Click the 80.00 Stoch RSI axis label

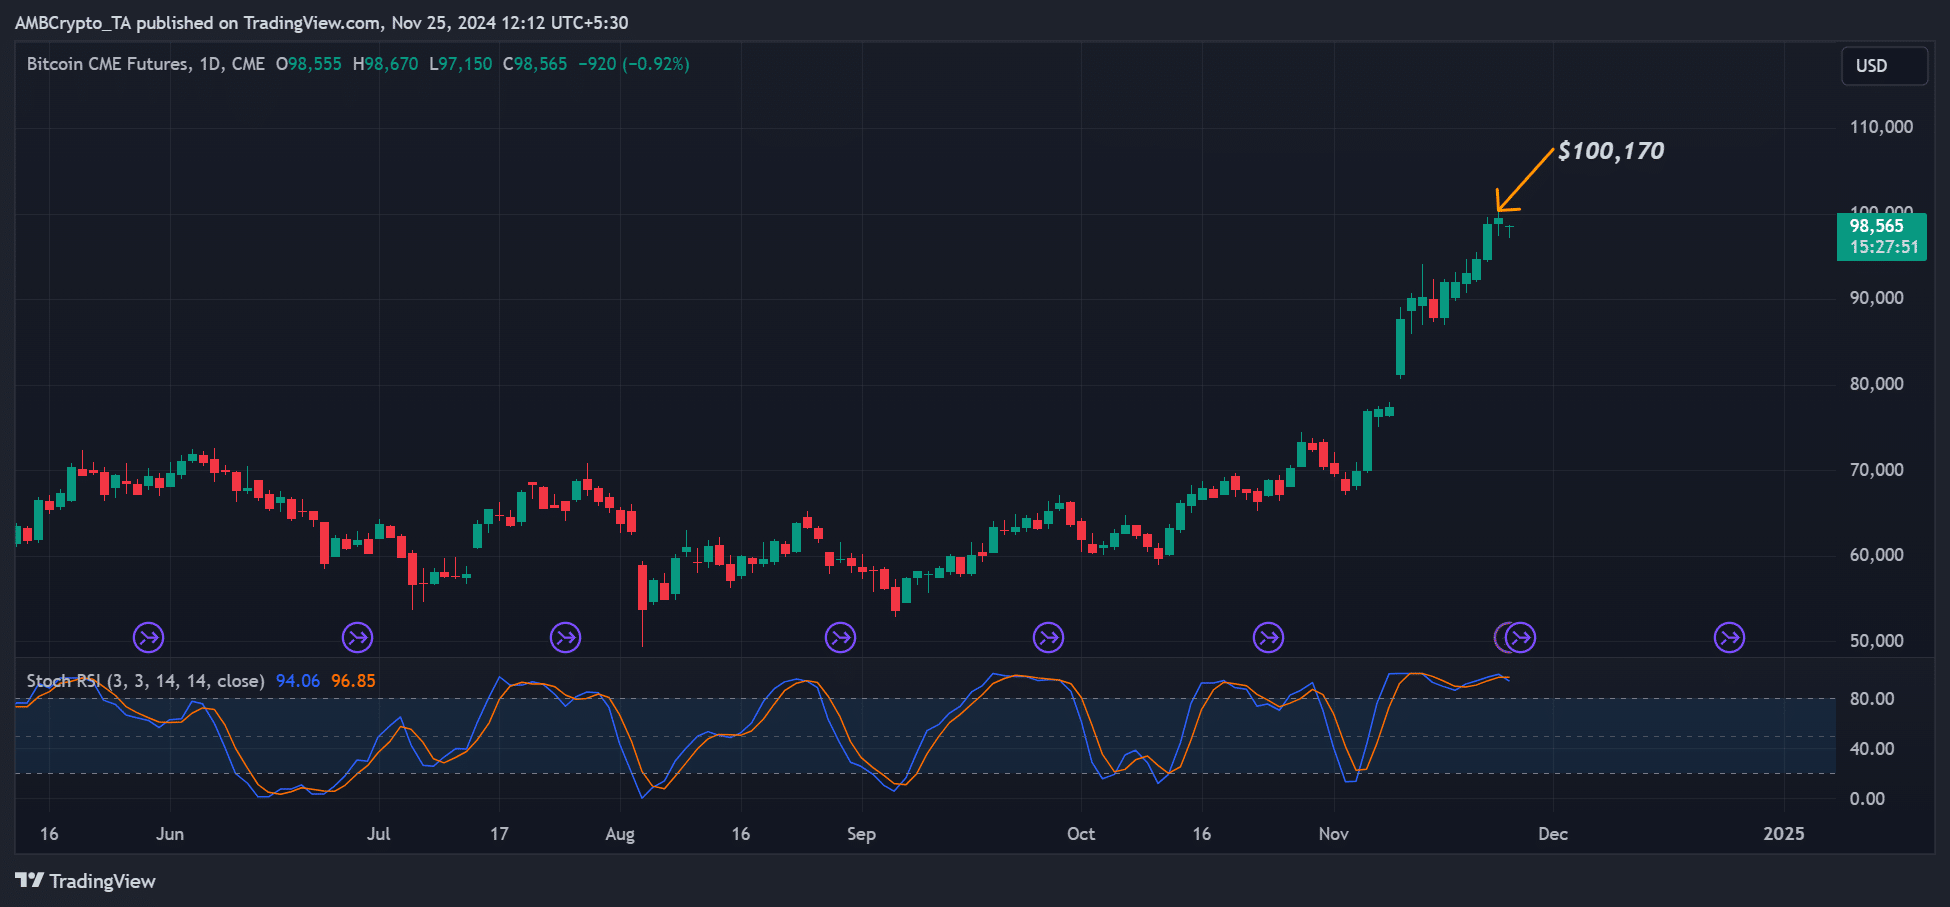[x=1872, y=699]
